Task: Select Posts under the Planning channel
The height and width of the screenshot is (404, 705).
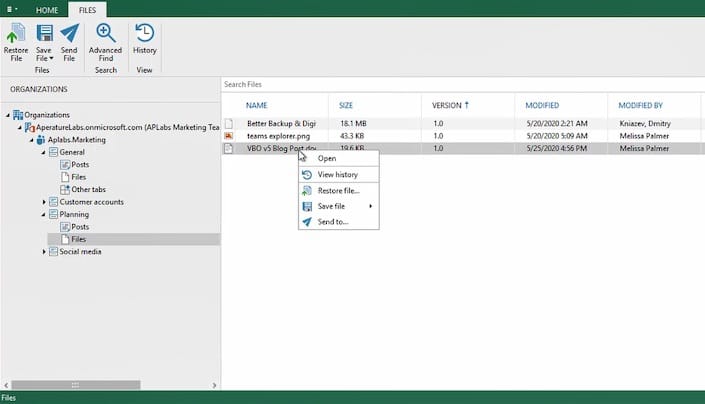Action: click(79, 227)
